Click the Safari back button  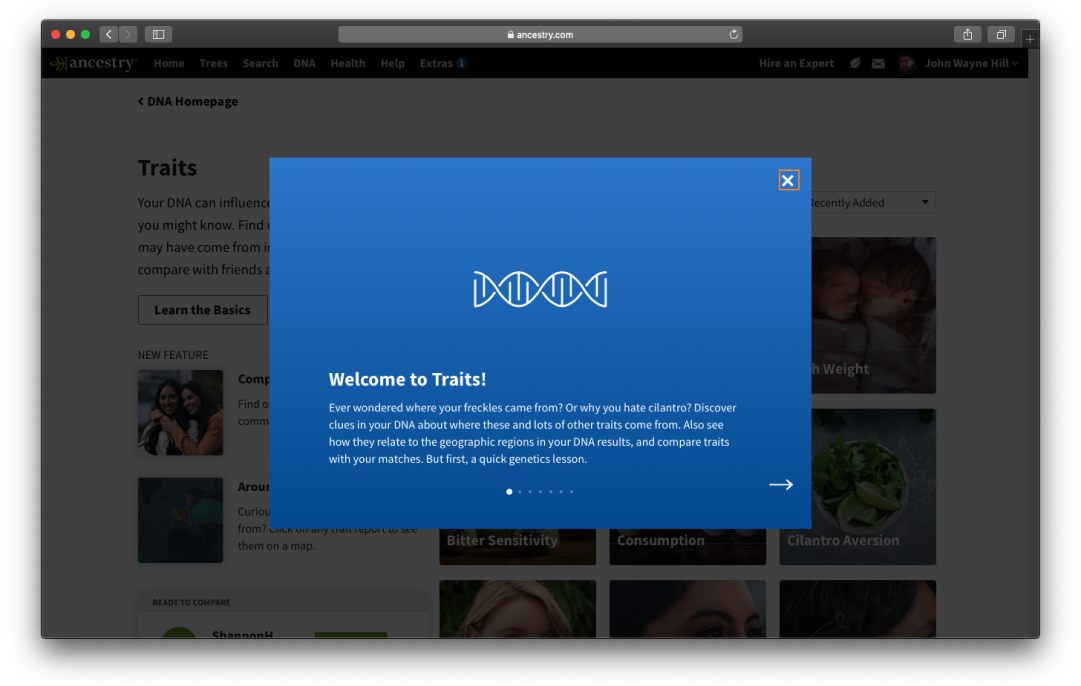108,34
